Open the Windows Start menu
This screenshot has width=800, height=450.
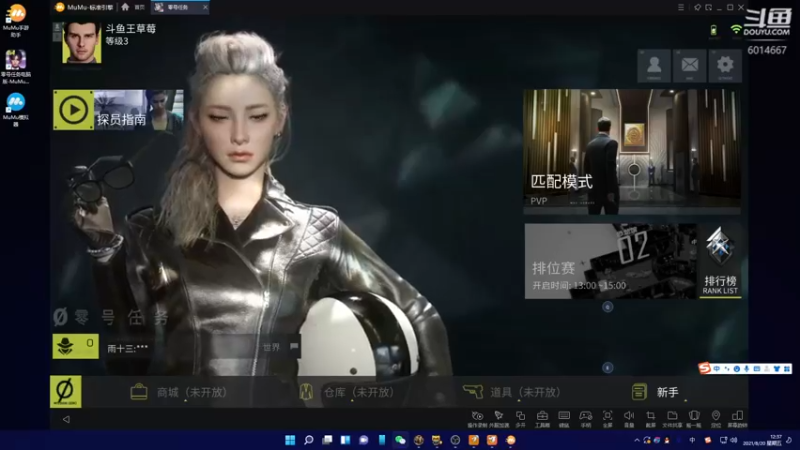point(290,440)
